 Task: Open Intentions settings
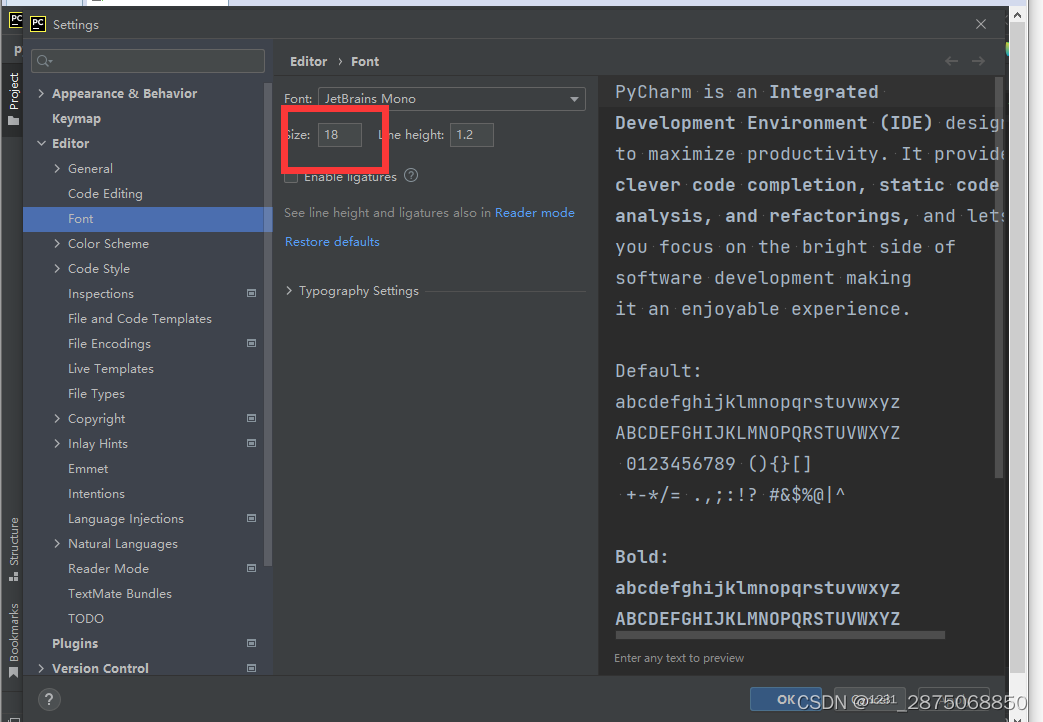point(96,494)
